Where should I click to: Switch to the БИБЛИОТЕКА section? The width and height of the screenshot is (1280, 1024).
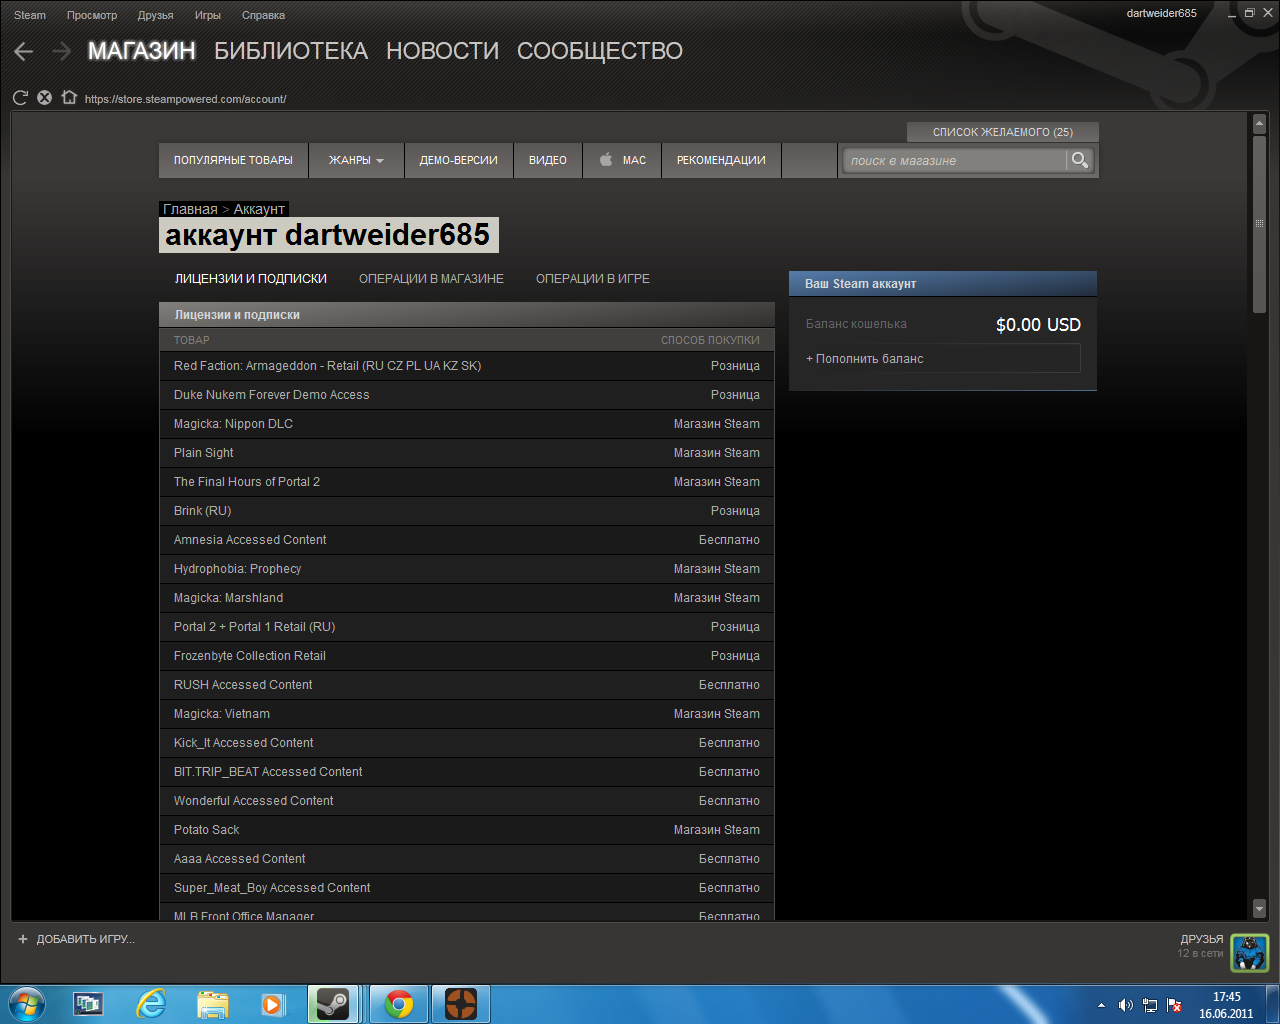(291, 51)
